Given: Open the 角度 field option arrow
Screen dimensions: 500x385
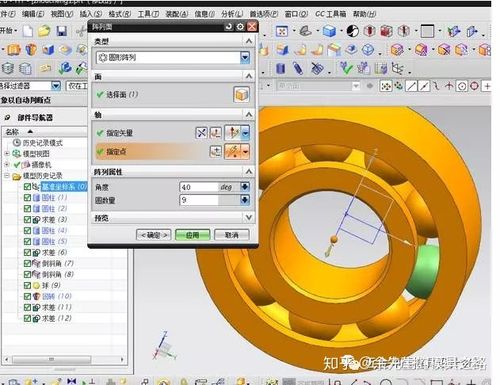Looking at the screenshot, I should pos(245,187).
